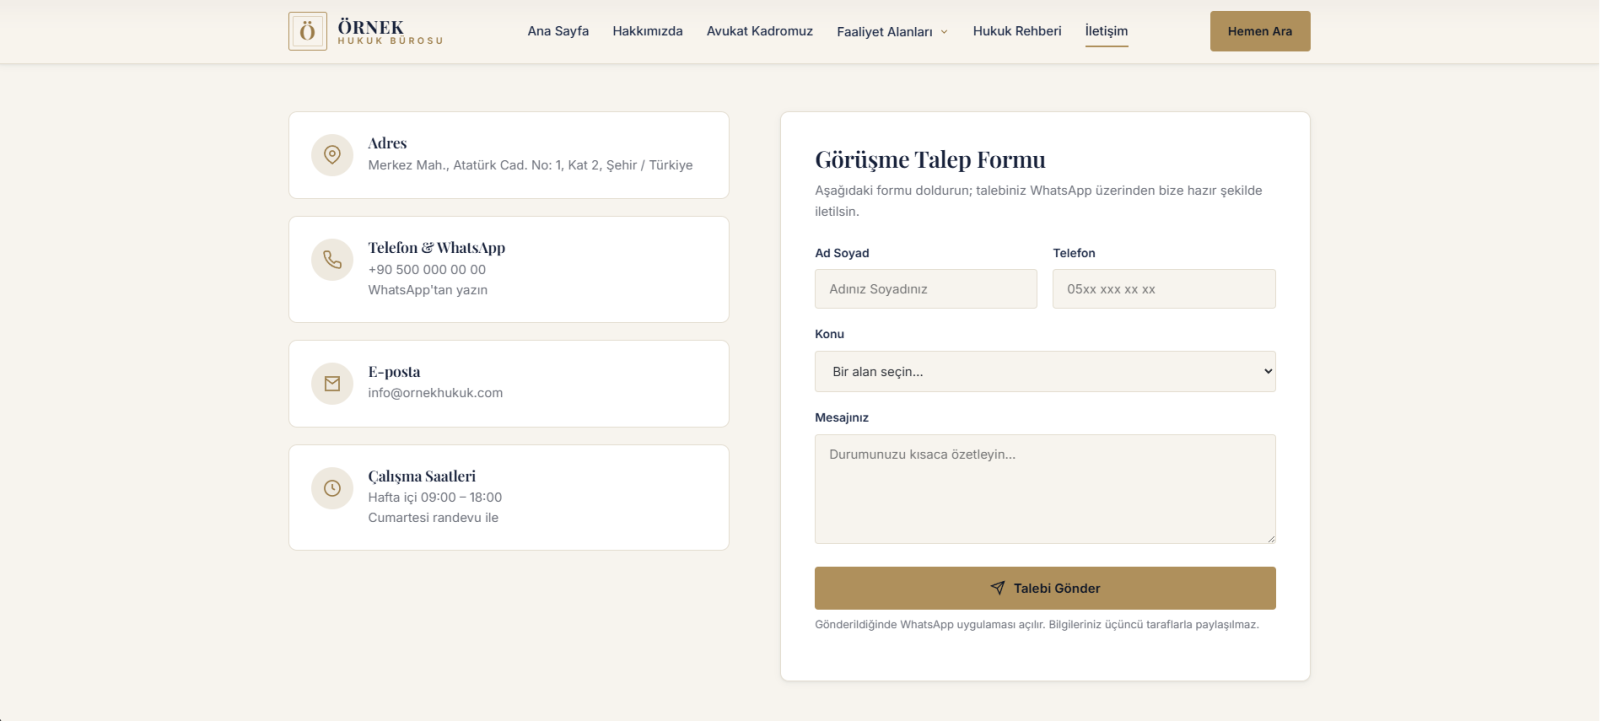1600x721 pixels.
Task: Click the Hemen Ara button
Action: point(1260,31)
